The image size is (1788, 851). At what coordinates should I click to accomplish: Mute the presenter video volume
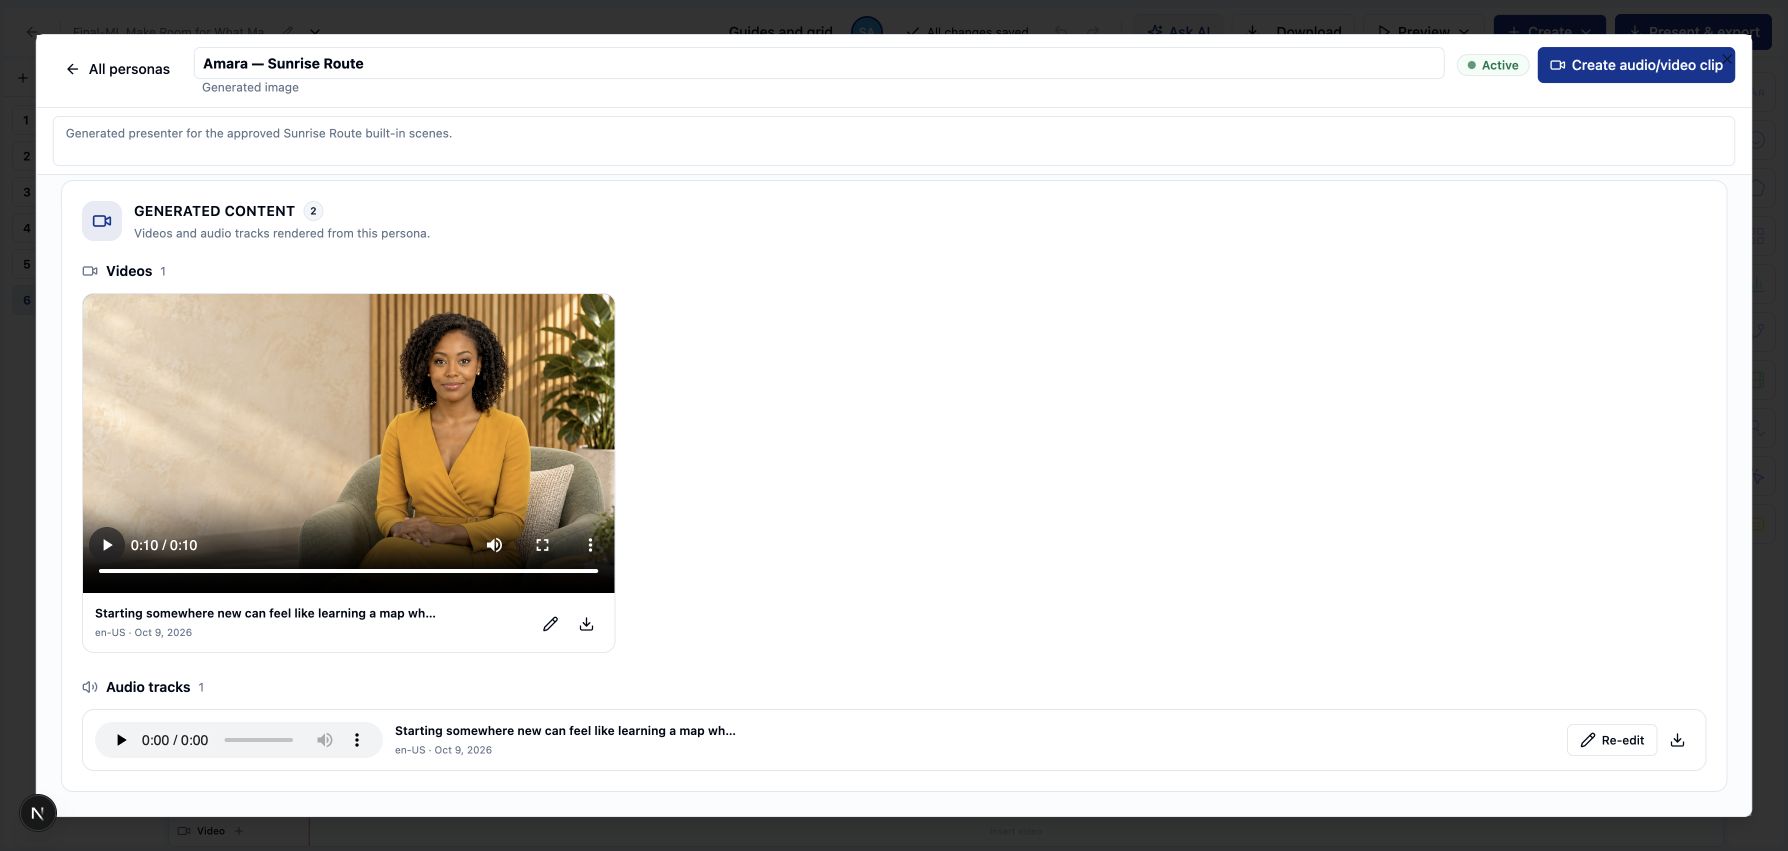pyautogui.click(x=494, y=545)
